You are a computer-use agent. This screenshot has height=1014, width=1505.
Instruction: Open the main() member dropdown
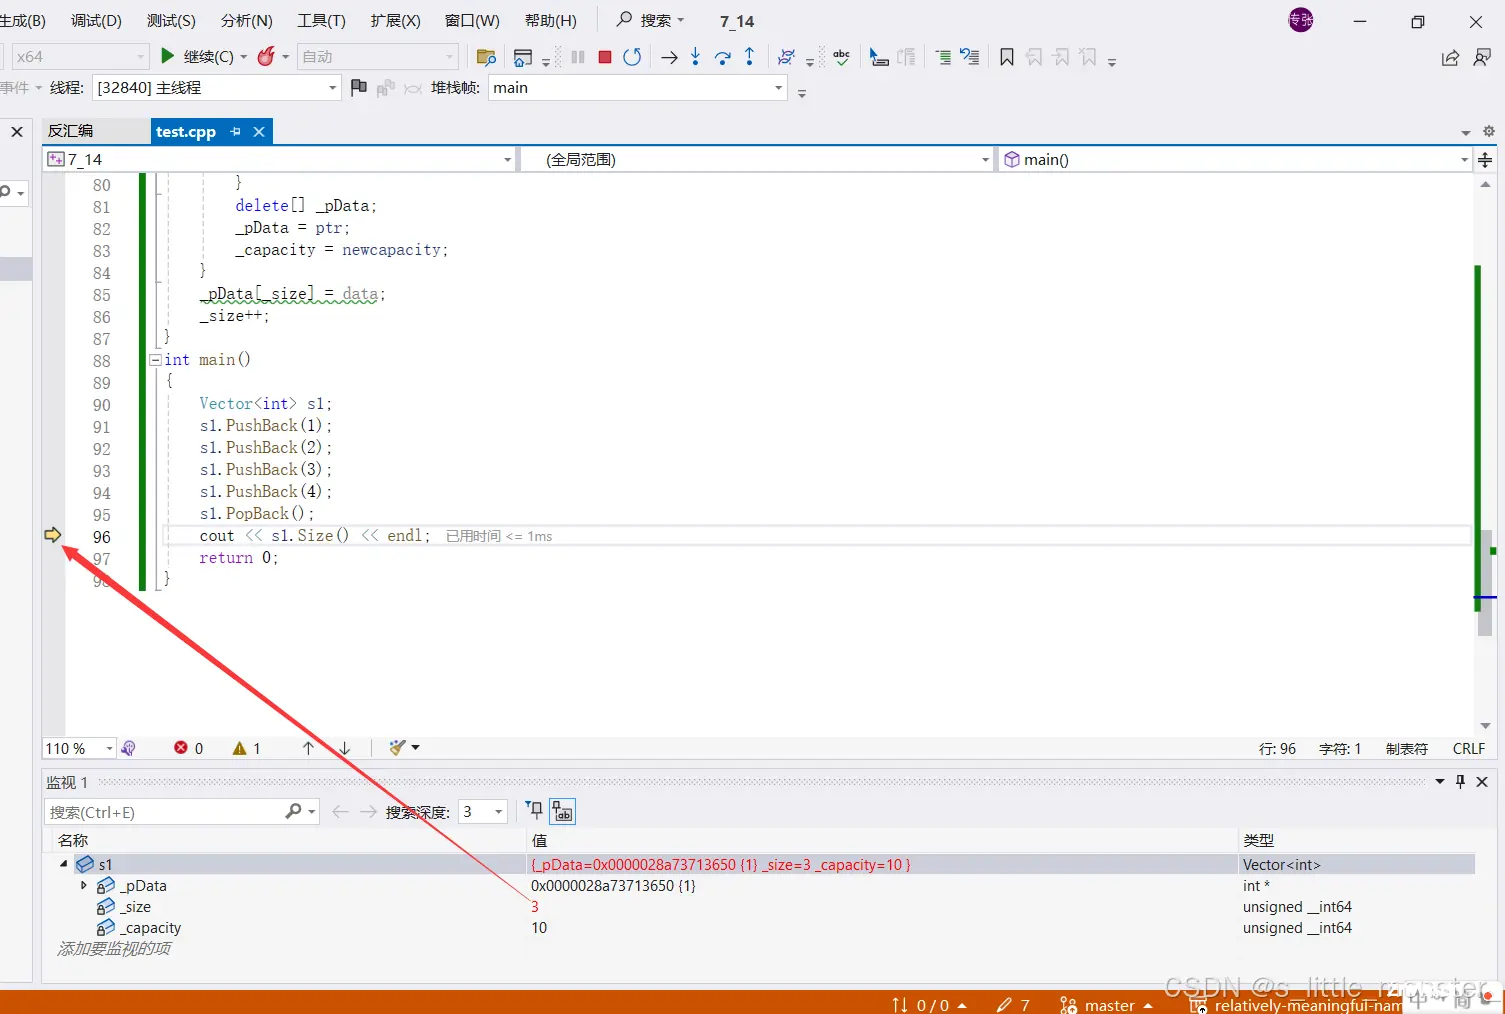pyautogui.click(x=1236, y=159)
